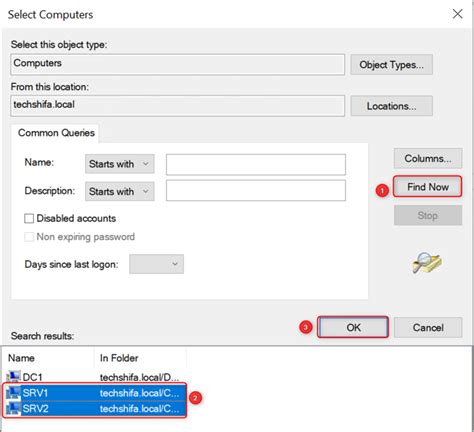Confirm selection with OK
Viewport: 474px width, 432px height.
click(x=353, y=327)
